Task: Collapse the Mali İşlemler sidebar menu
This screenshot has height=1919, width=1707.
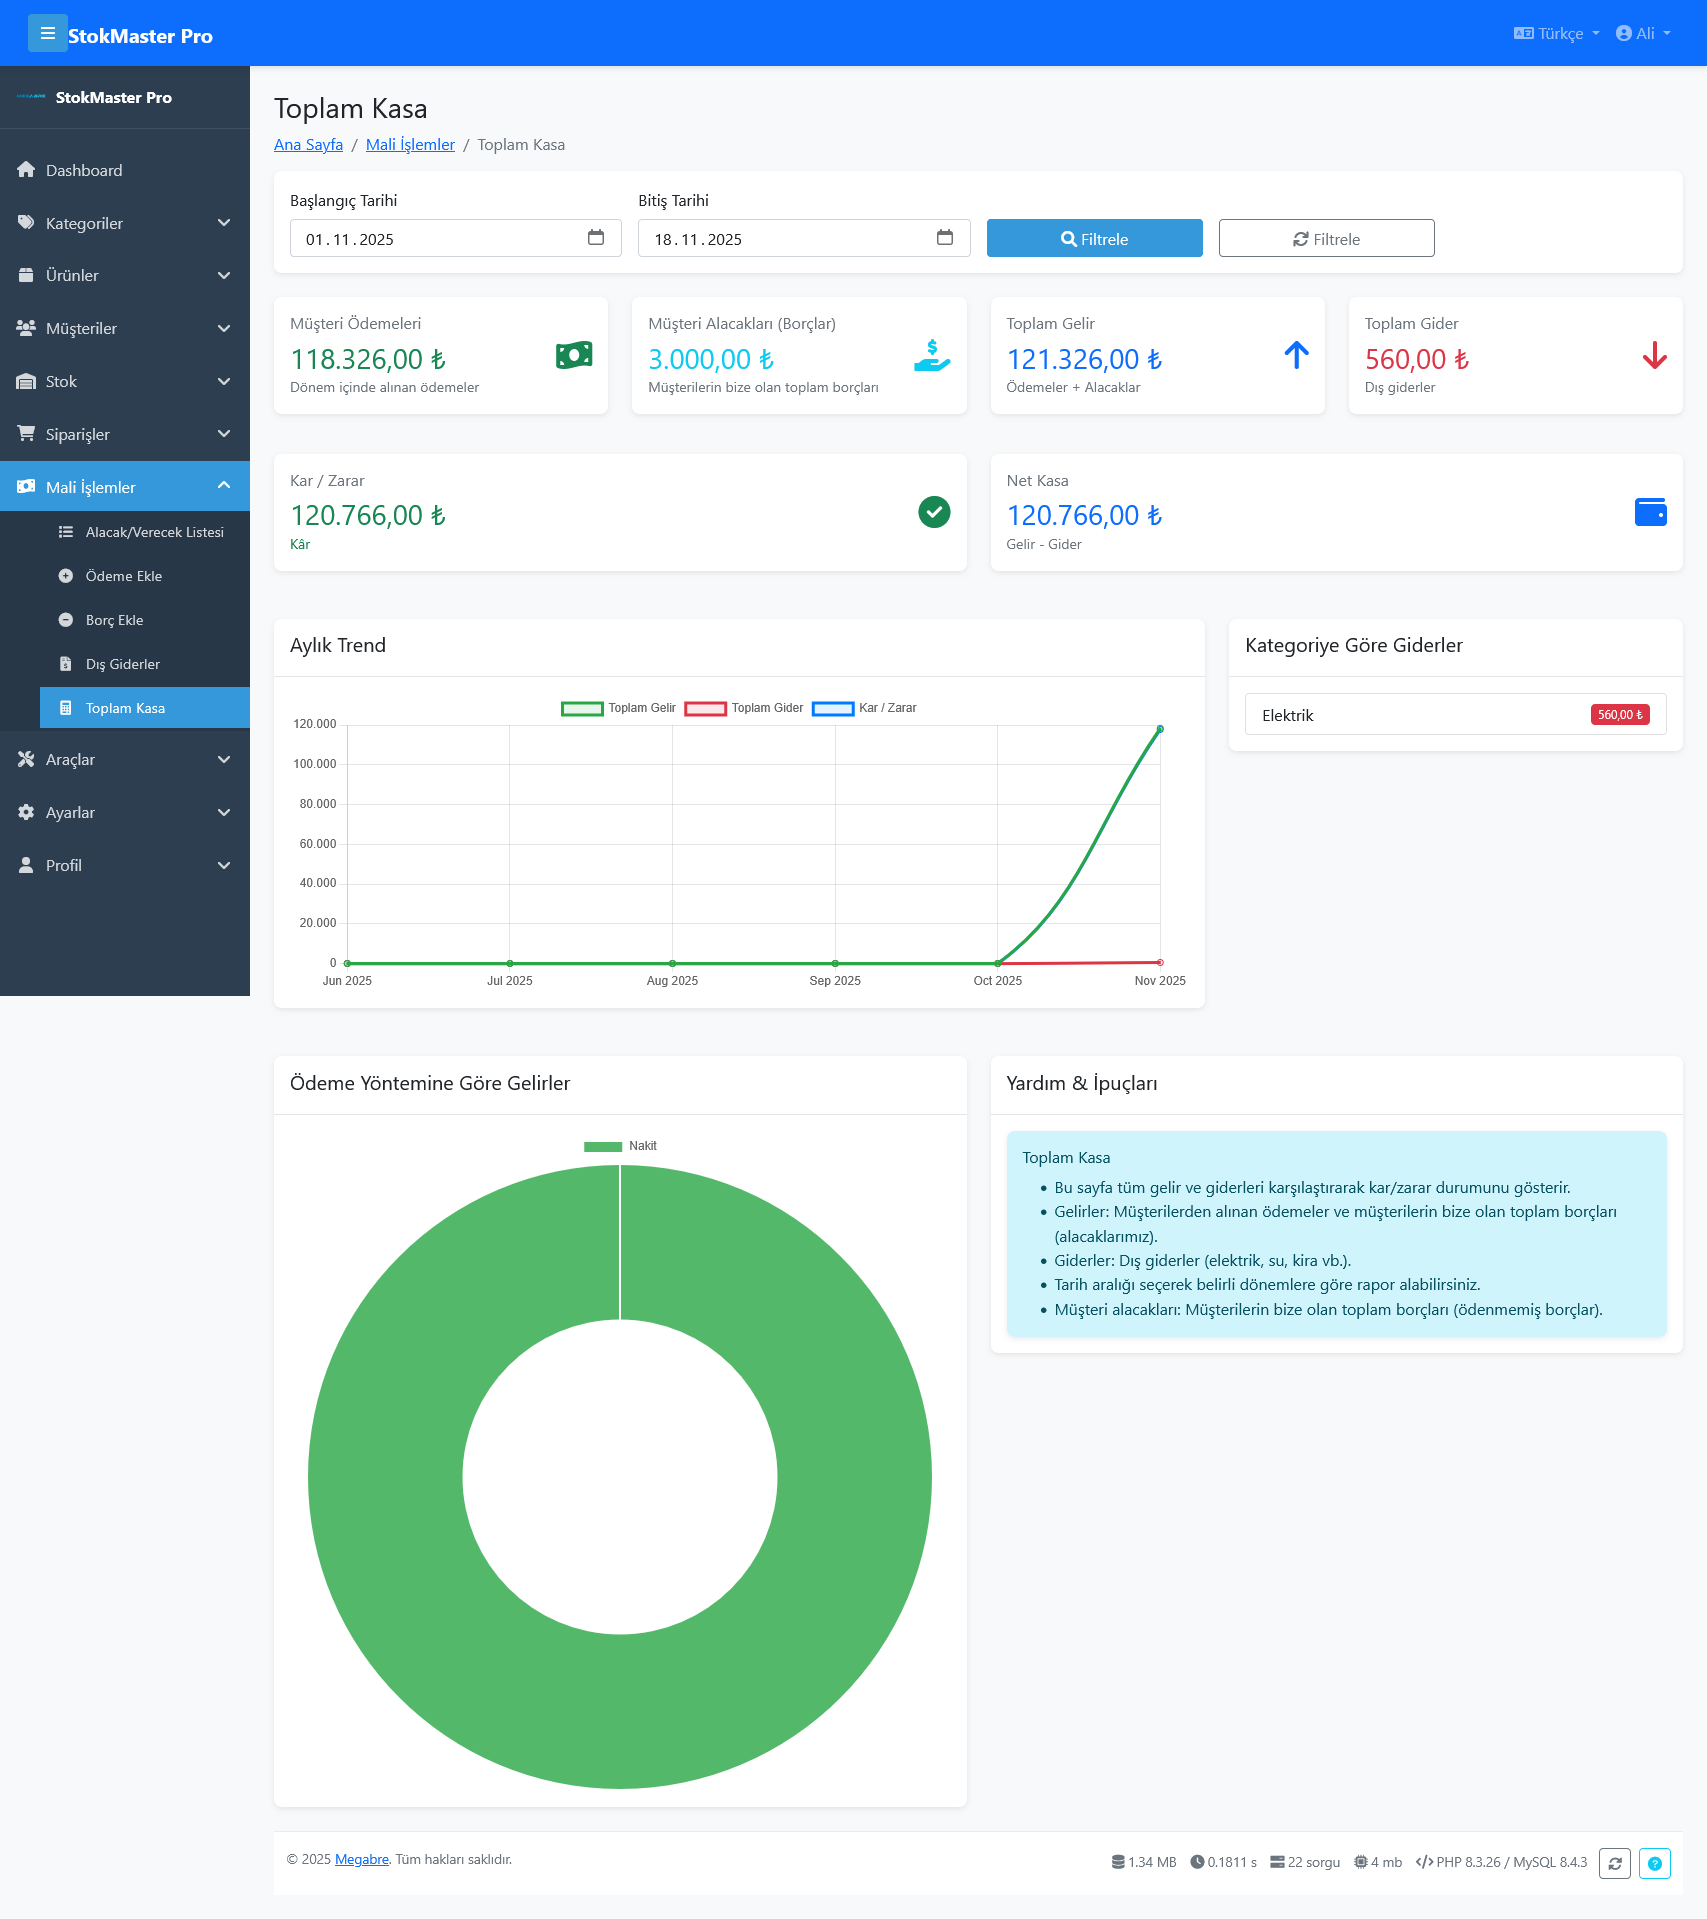Action: 125,487
